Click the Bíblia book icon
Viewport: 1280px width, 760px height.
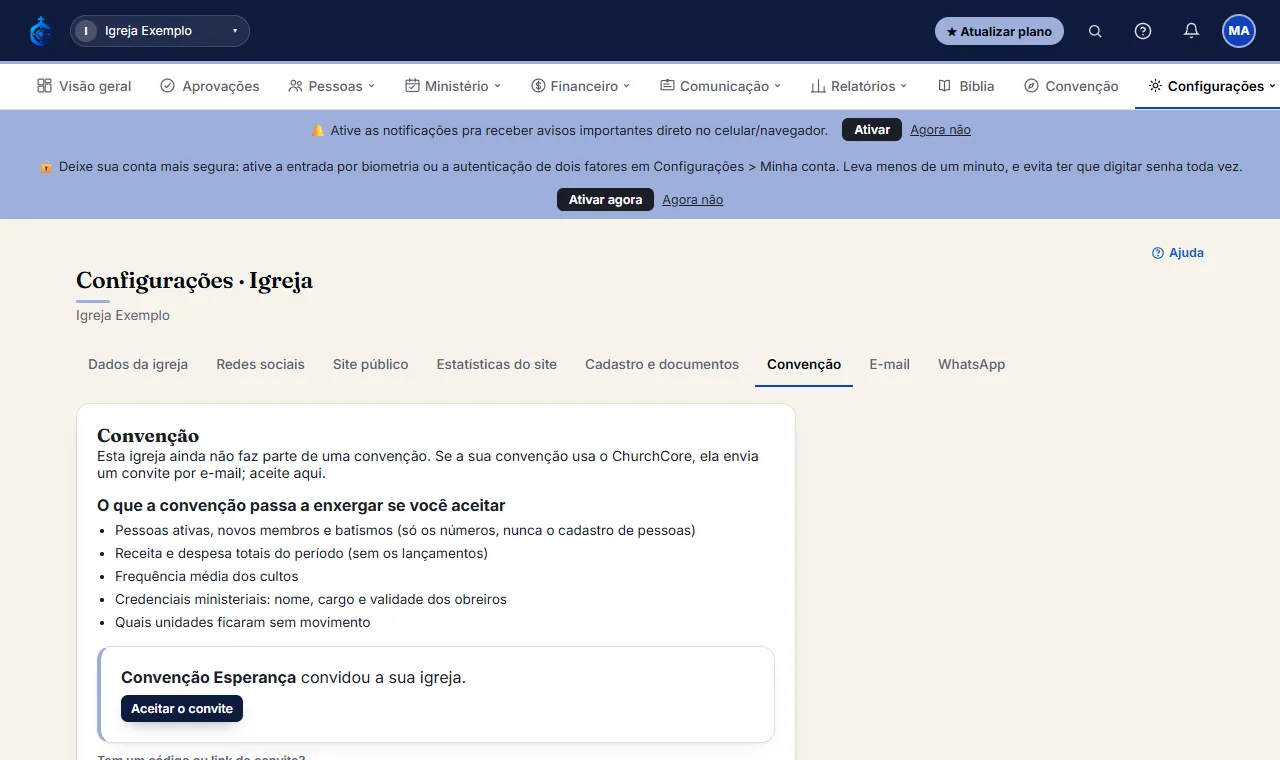tap(944, 86)
